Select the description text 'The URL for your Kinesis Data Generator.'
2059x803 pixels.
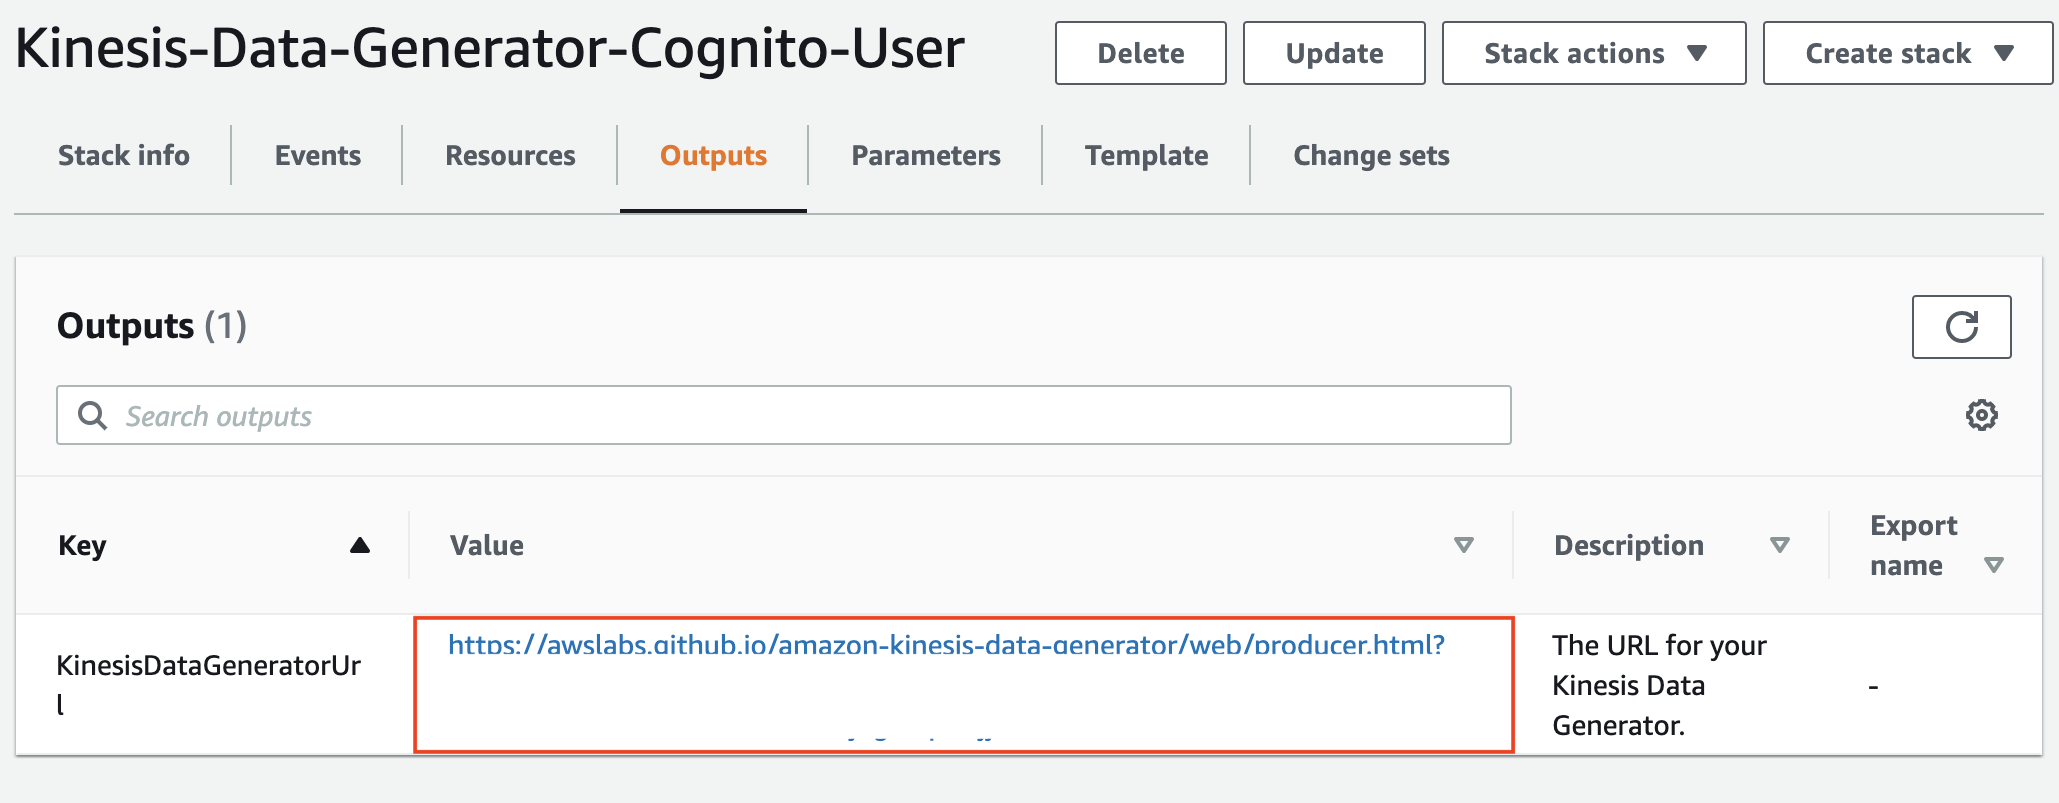[x=1659, y=685]
